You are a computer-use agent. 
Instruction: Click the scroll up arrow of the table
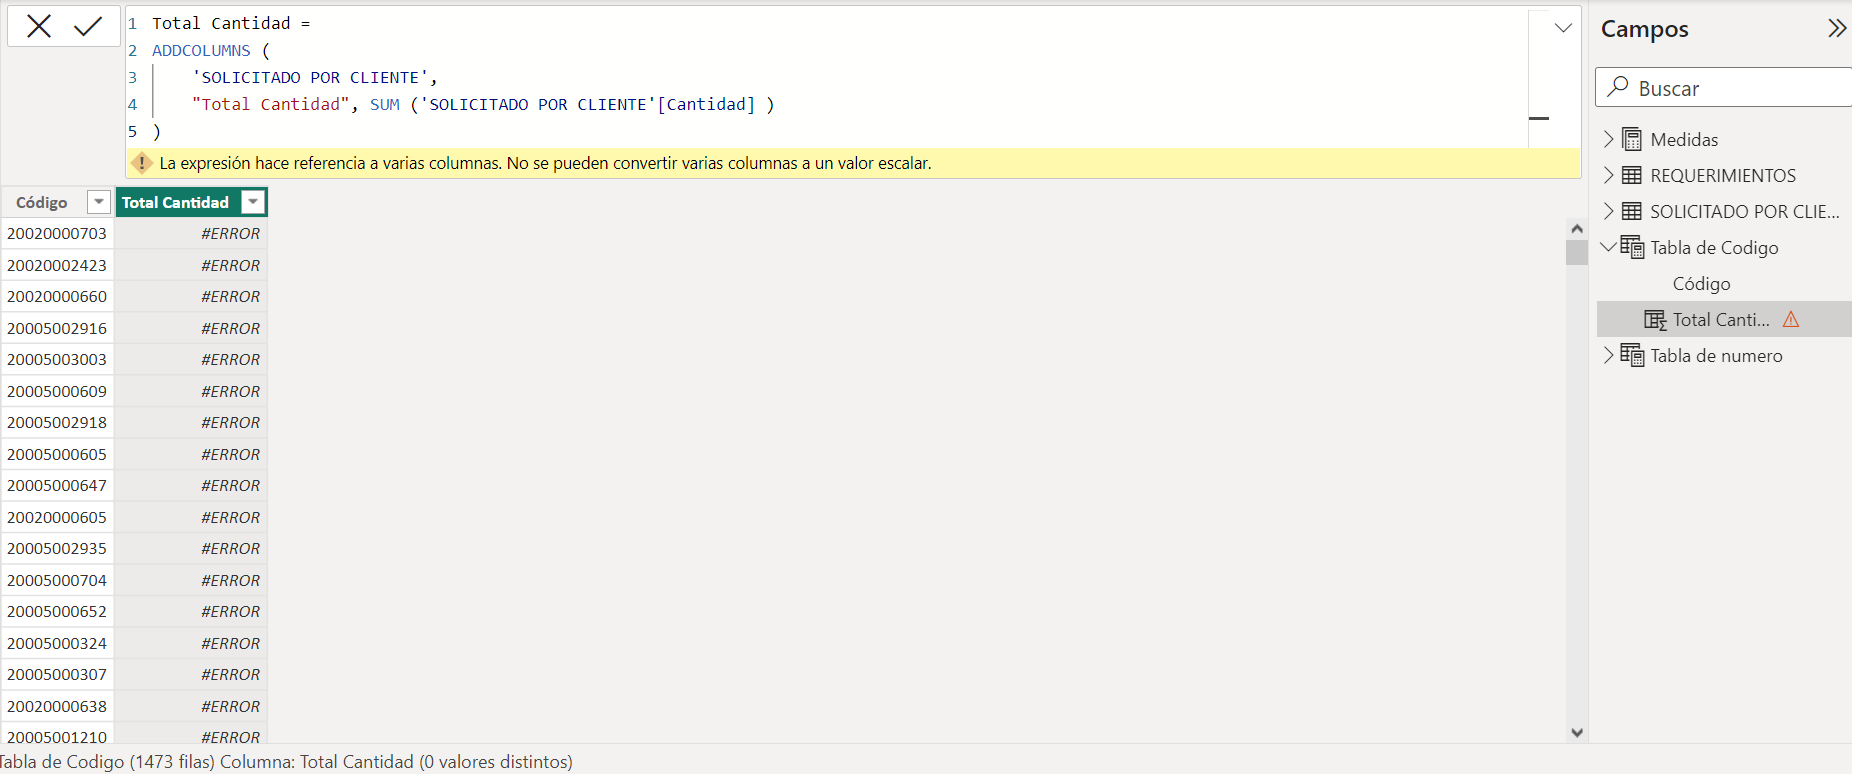[1577, 229]
